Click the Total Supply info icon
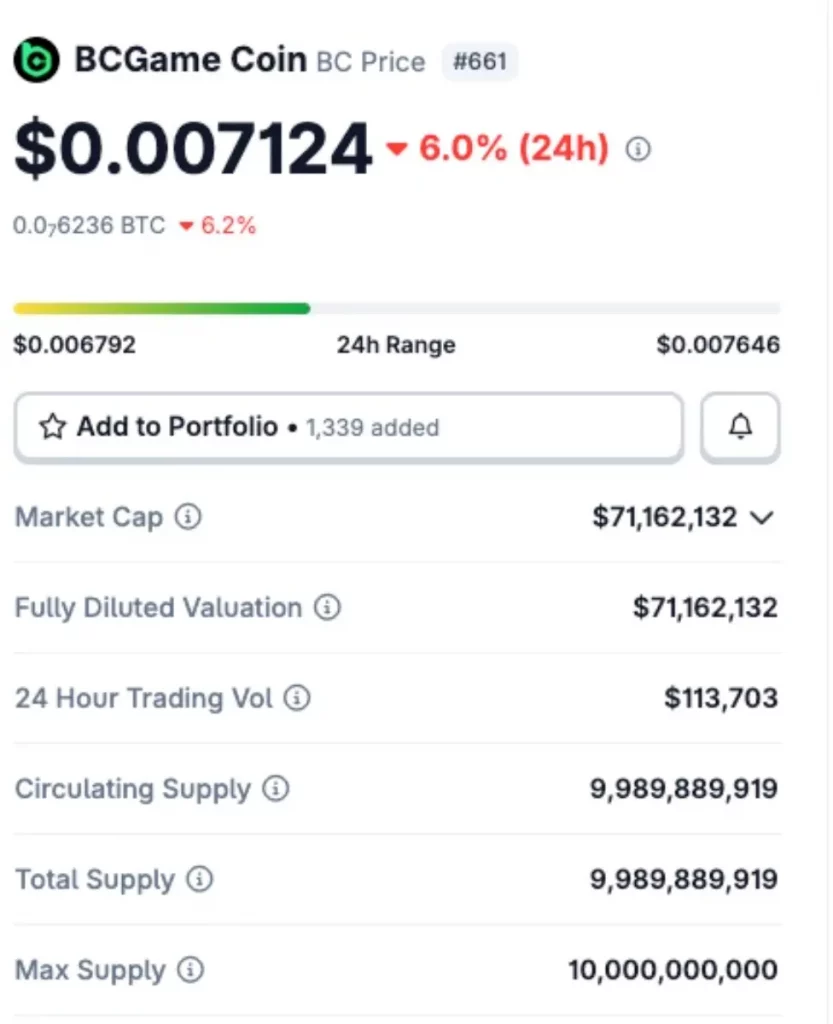Viewport: 833px width, 1024px height. pyautogui.click(x=199, y=879)
